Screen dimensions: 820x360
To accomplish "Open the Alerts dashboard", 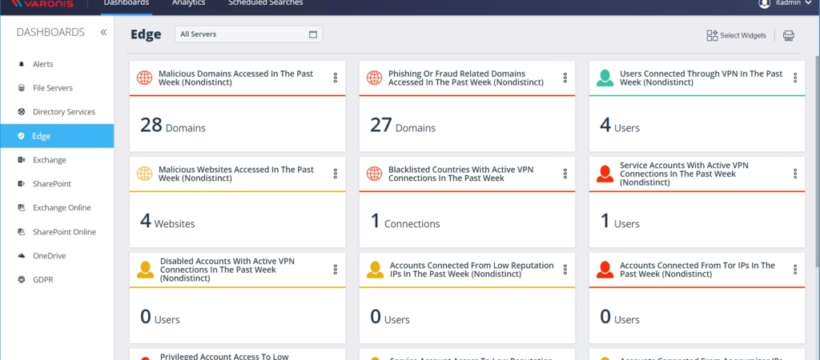I will point(43,64).
